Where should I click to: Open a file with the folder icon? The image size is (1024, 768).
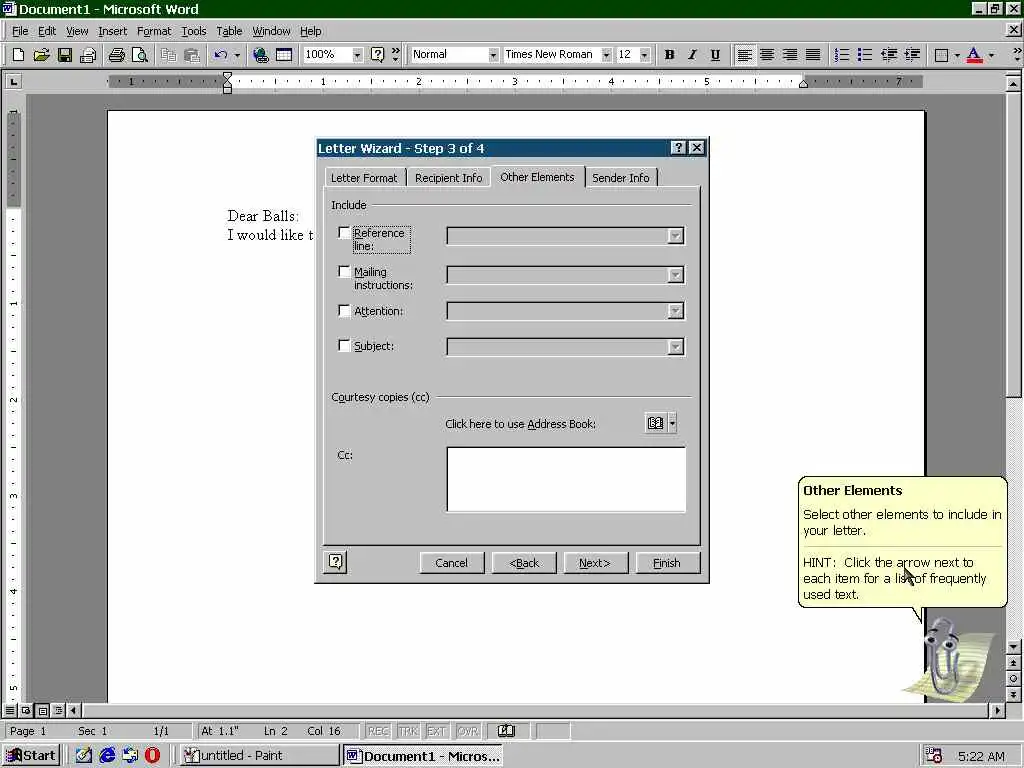41,55
